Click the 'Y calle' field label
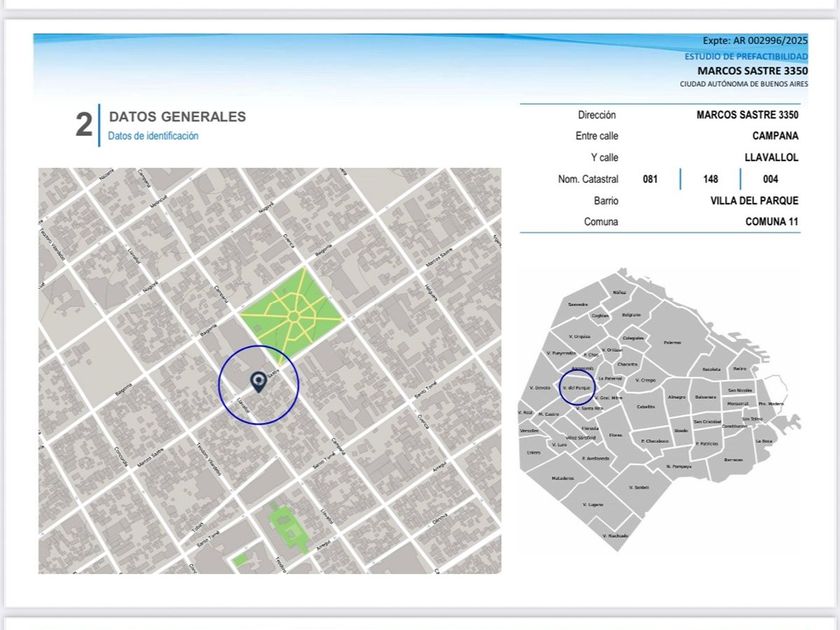Screen dimensions: 840x630 (605, 158)
